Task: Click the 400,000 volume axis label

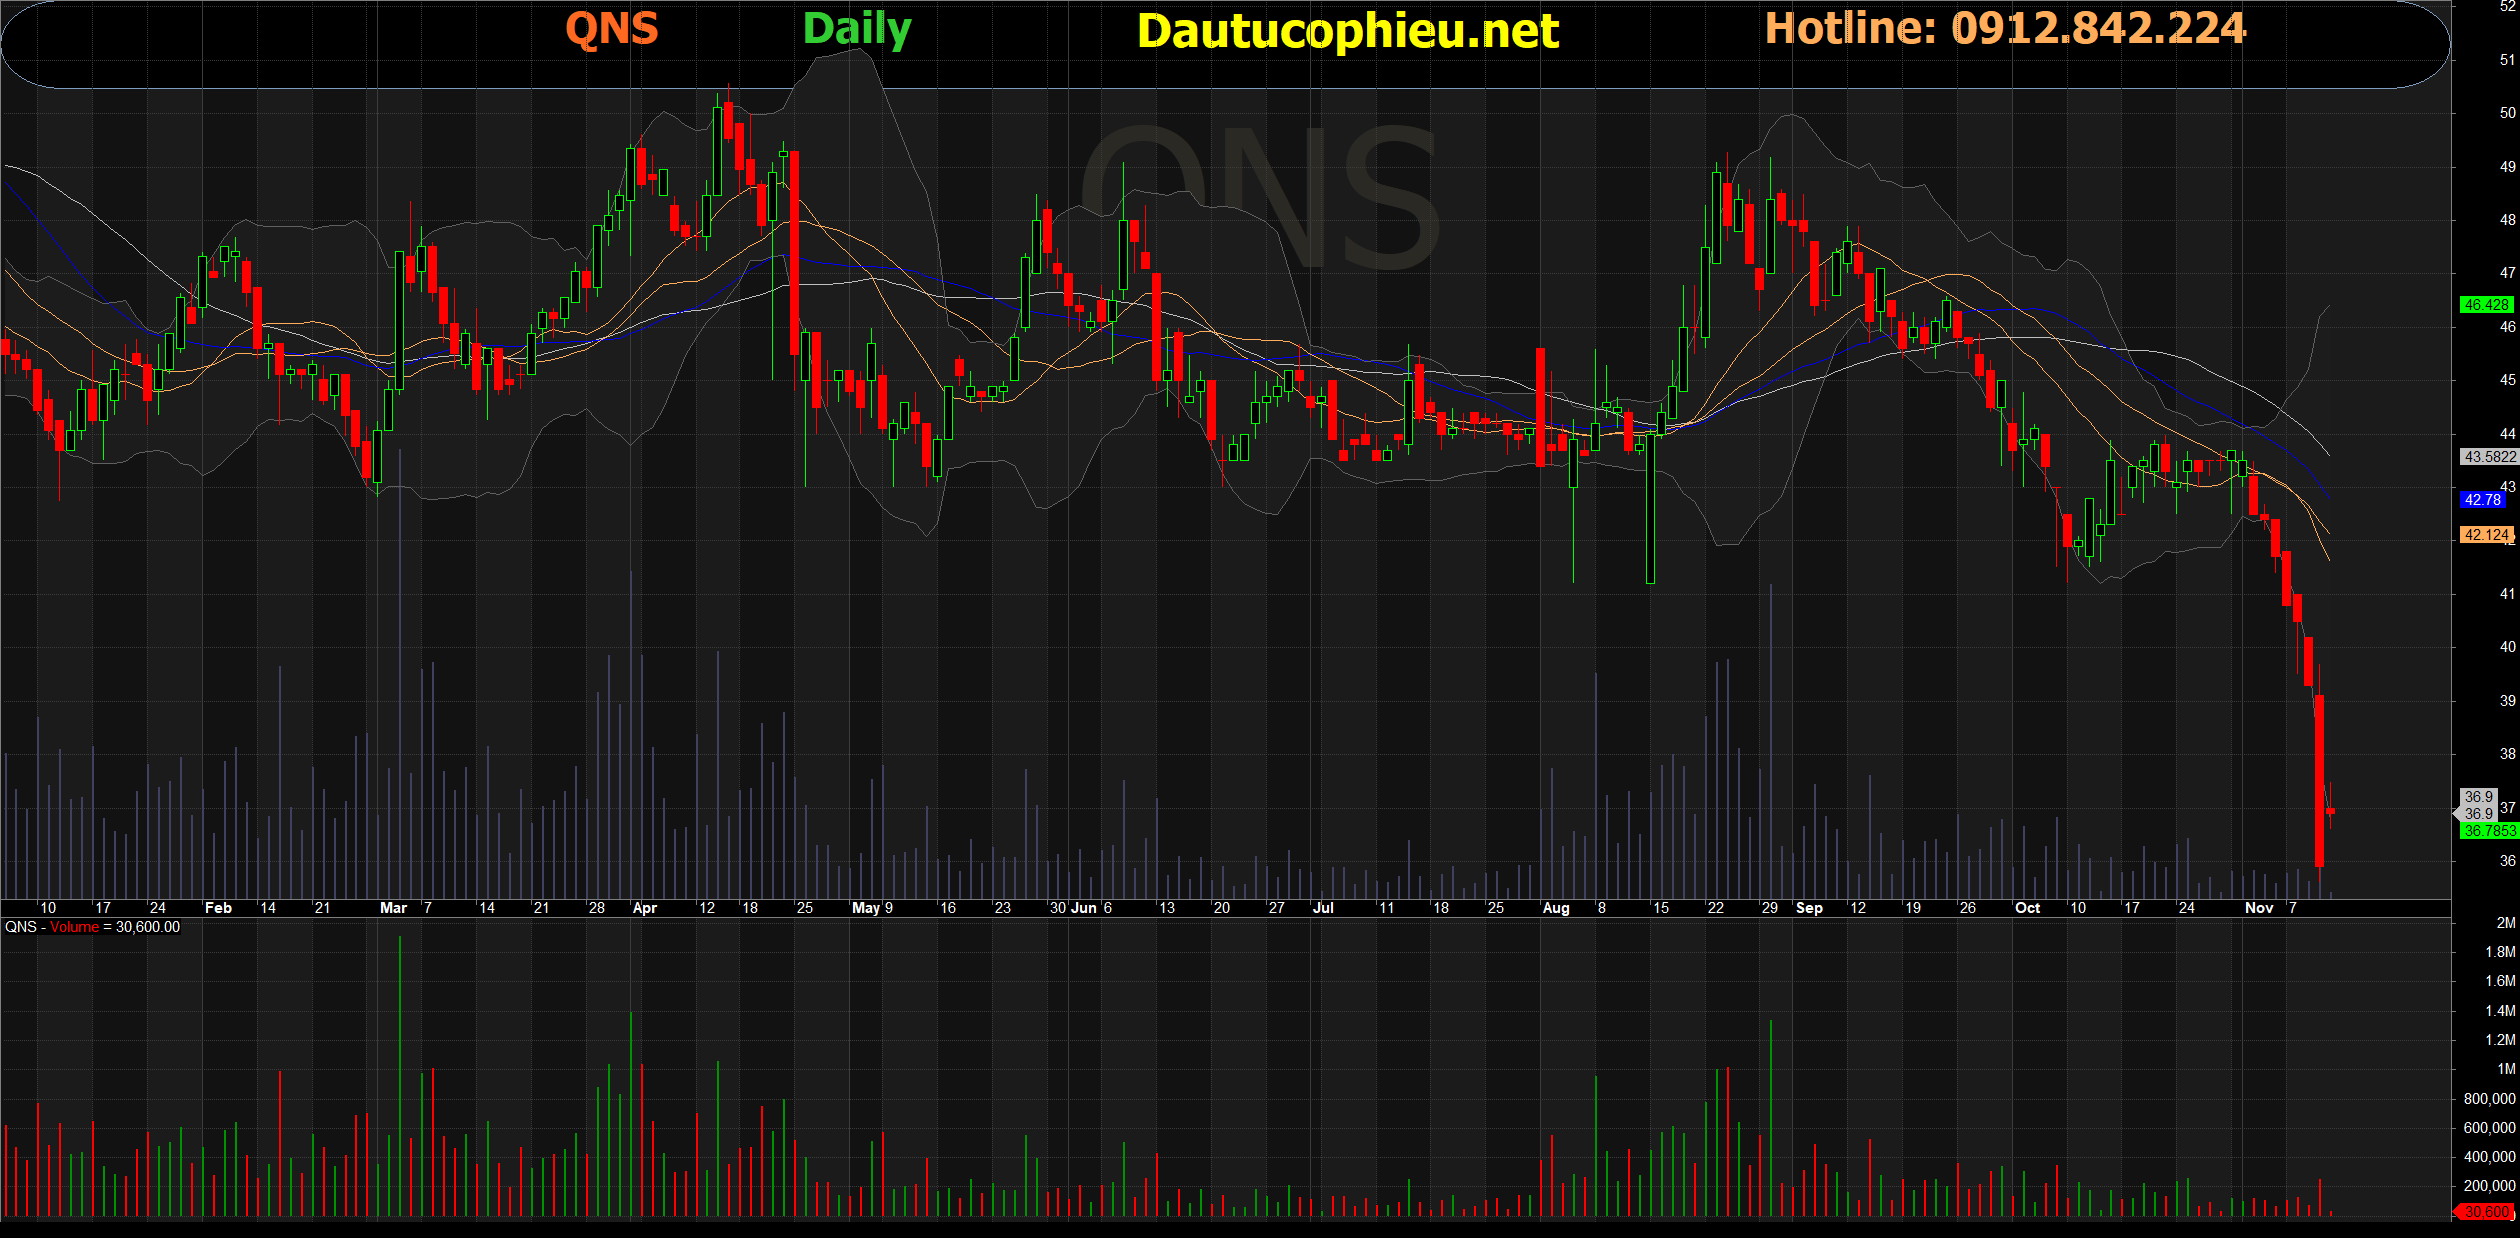Action: pos(2489,1157)
